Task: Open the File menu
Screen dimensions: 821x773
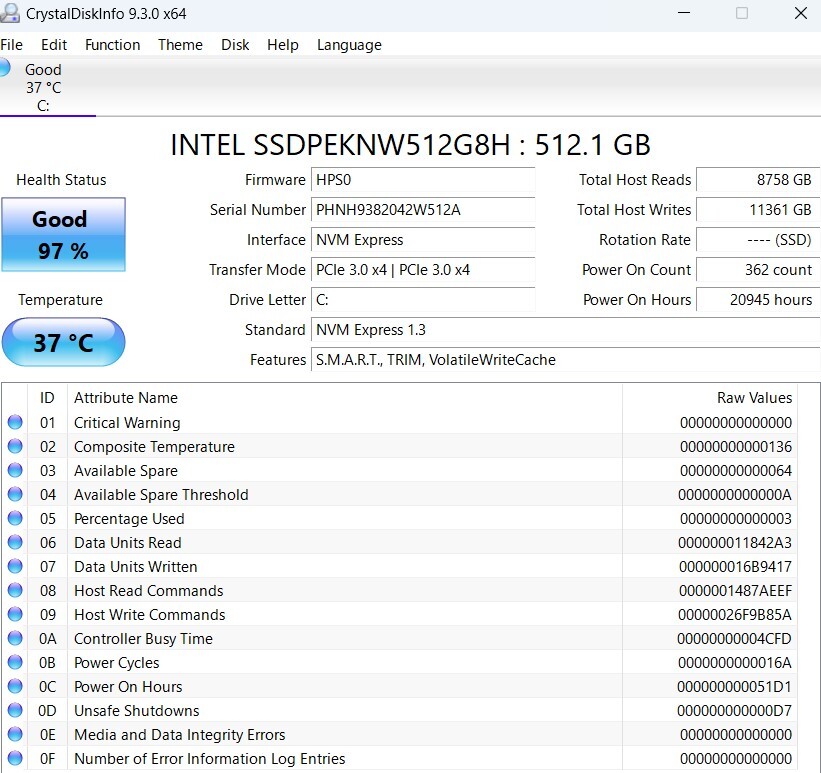Action: [12, 45]
